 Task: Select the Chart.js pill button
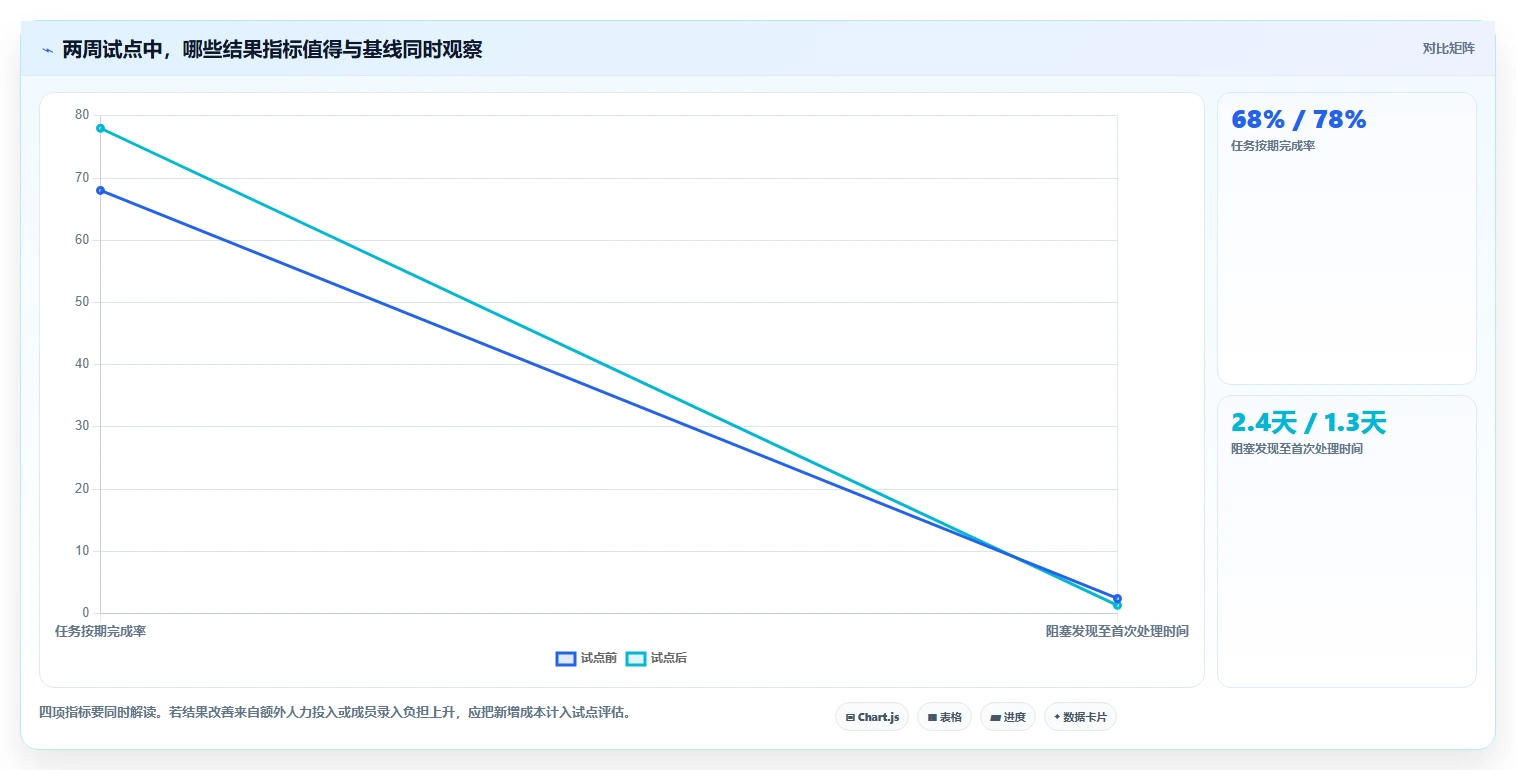click(x=872, y=717)
